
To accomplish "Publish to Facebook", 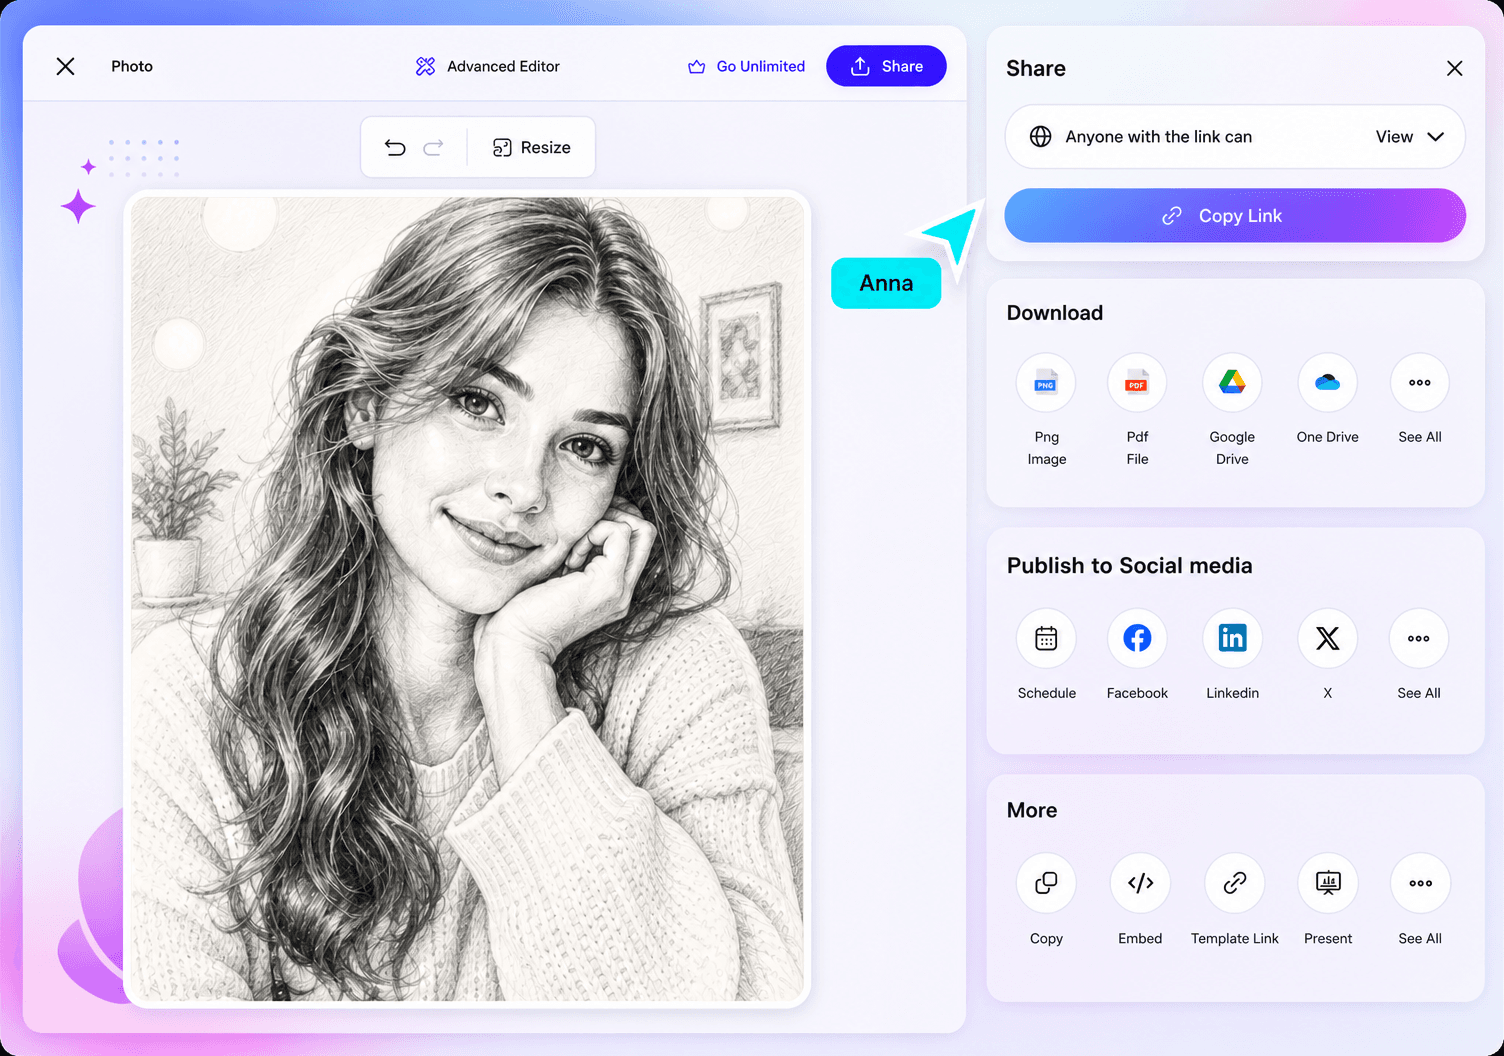I will 1137,638.
